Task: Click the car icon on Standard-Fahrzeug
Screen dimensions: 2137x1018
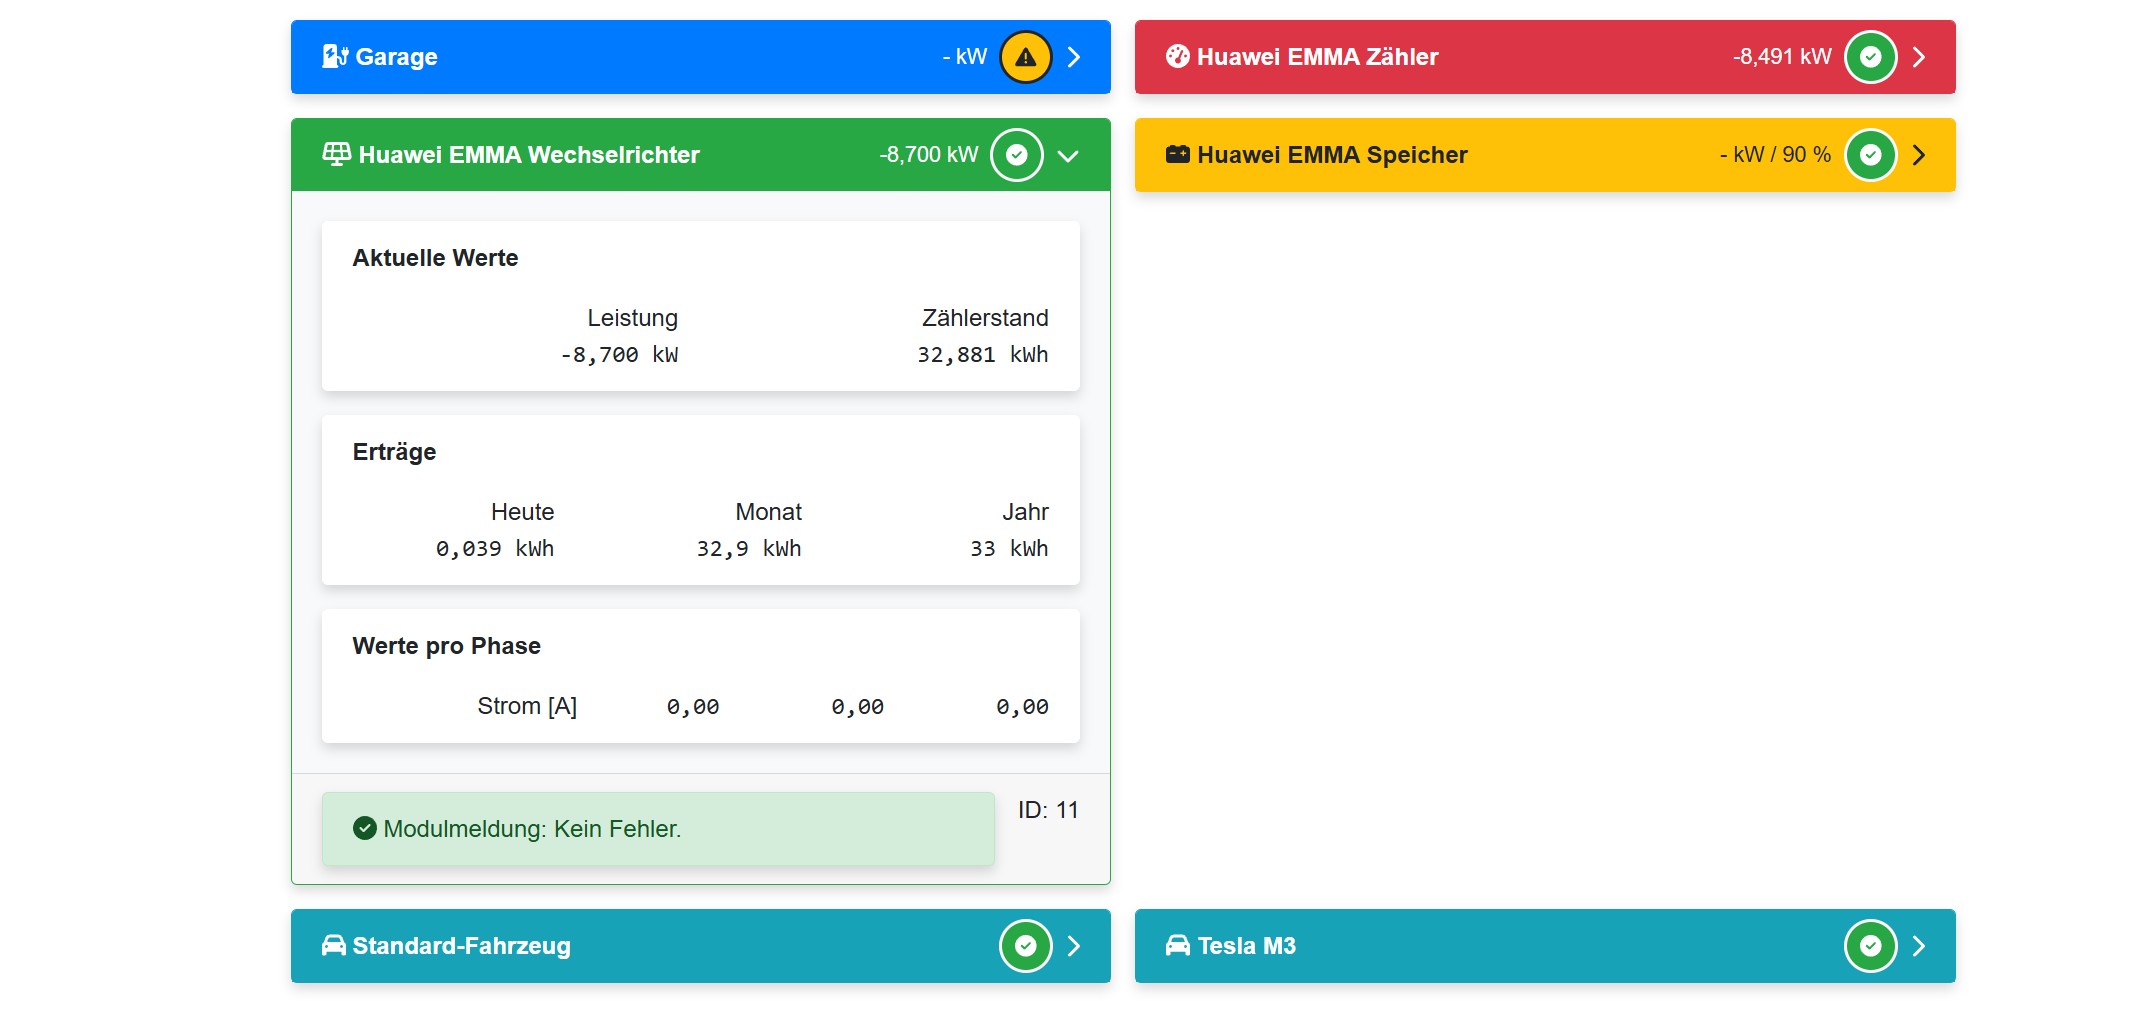Action: [x=334, y=946]
